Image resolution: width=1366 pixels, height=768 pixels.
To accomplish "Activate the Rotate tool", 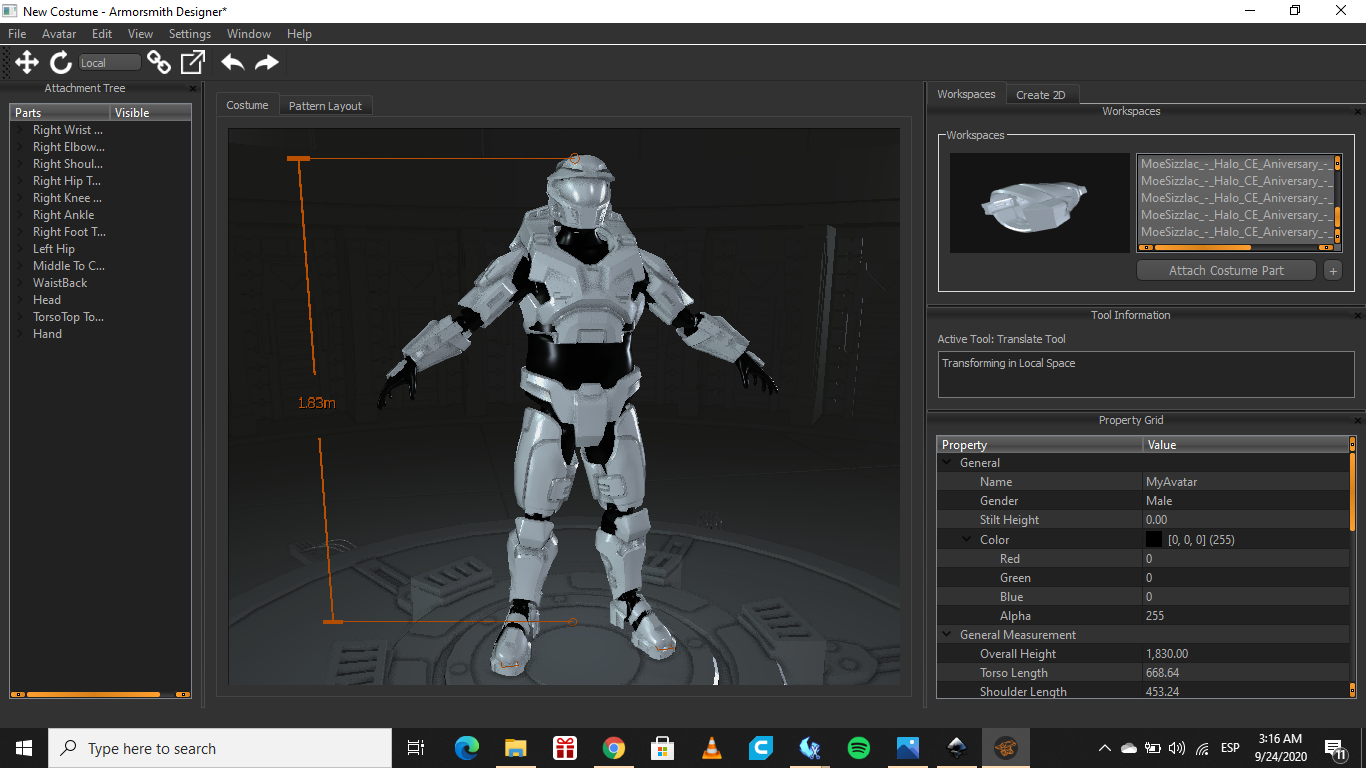I will 61,63.
